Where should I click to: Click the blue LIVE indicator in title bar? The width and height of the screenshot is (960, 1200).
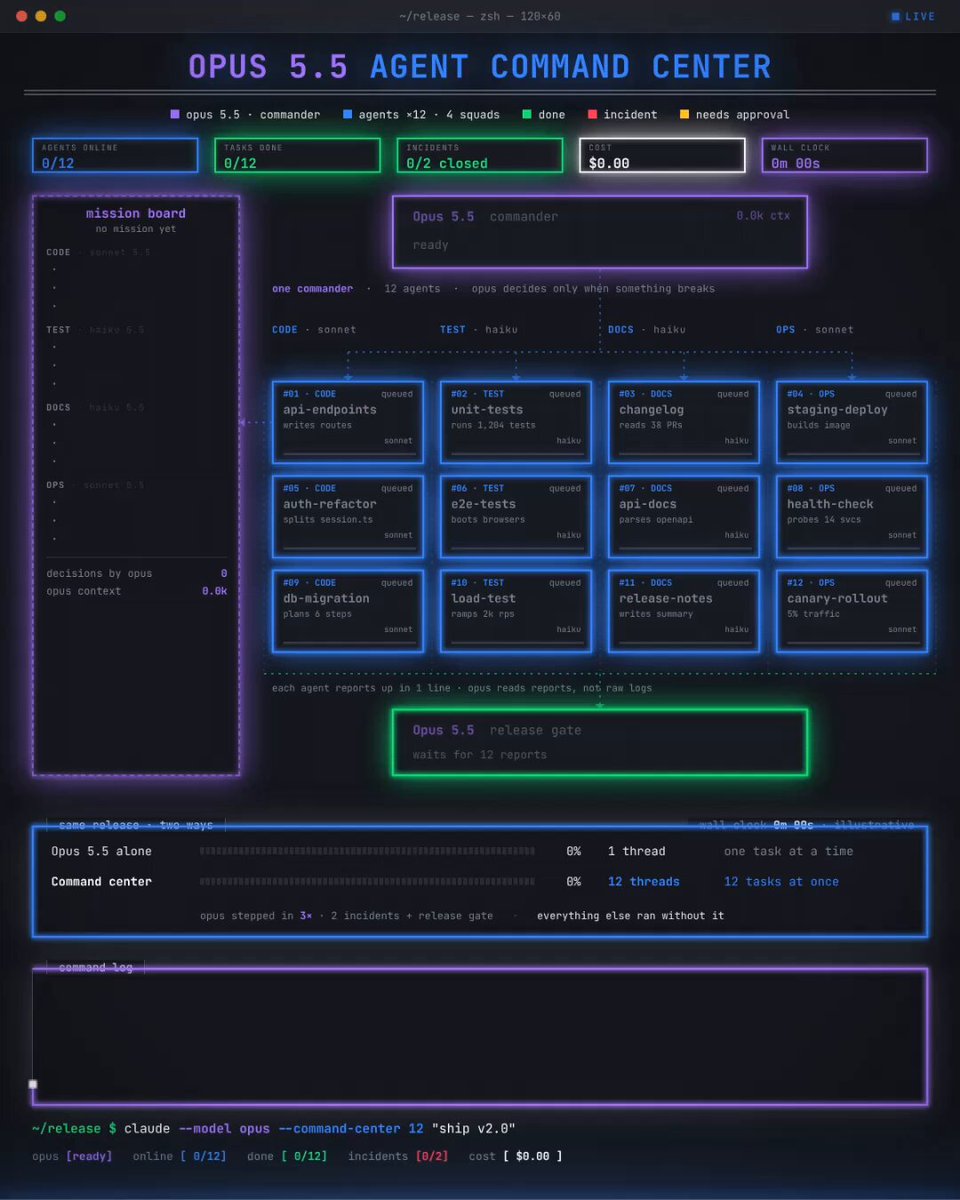[913, 16]
